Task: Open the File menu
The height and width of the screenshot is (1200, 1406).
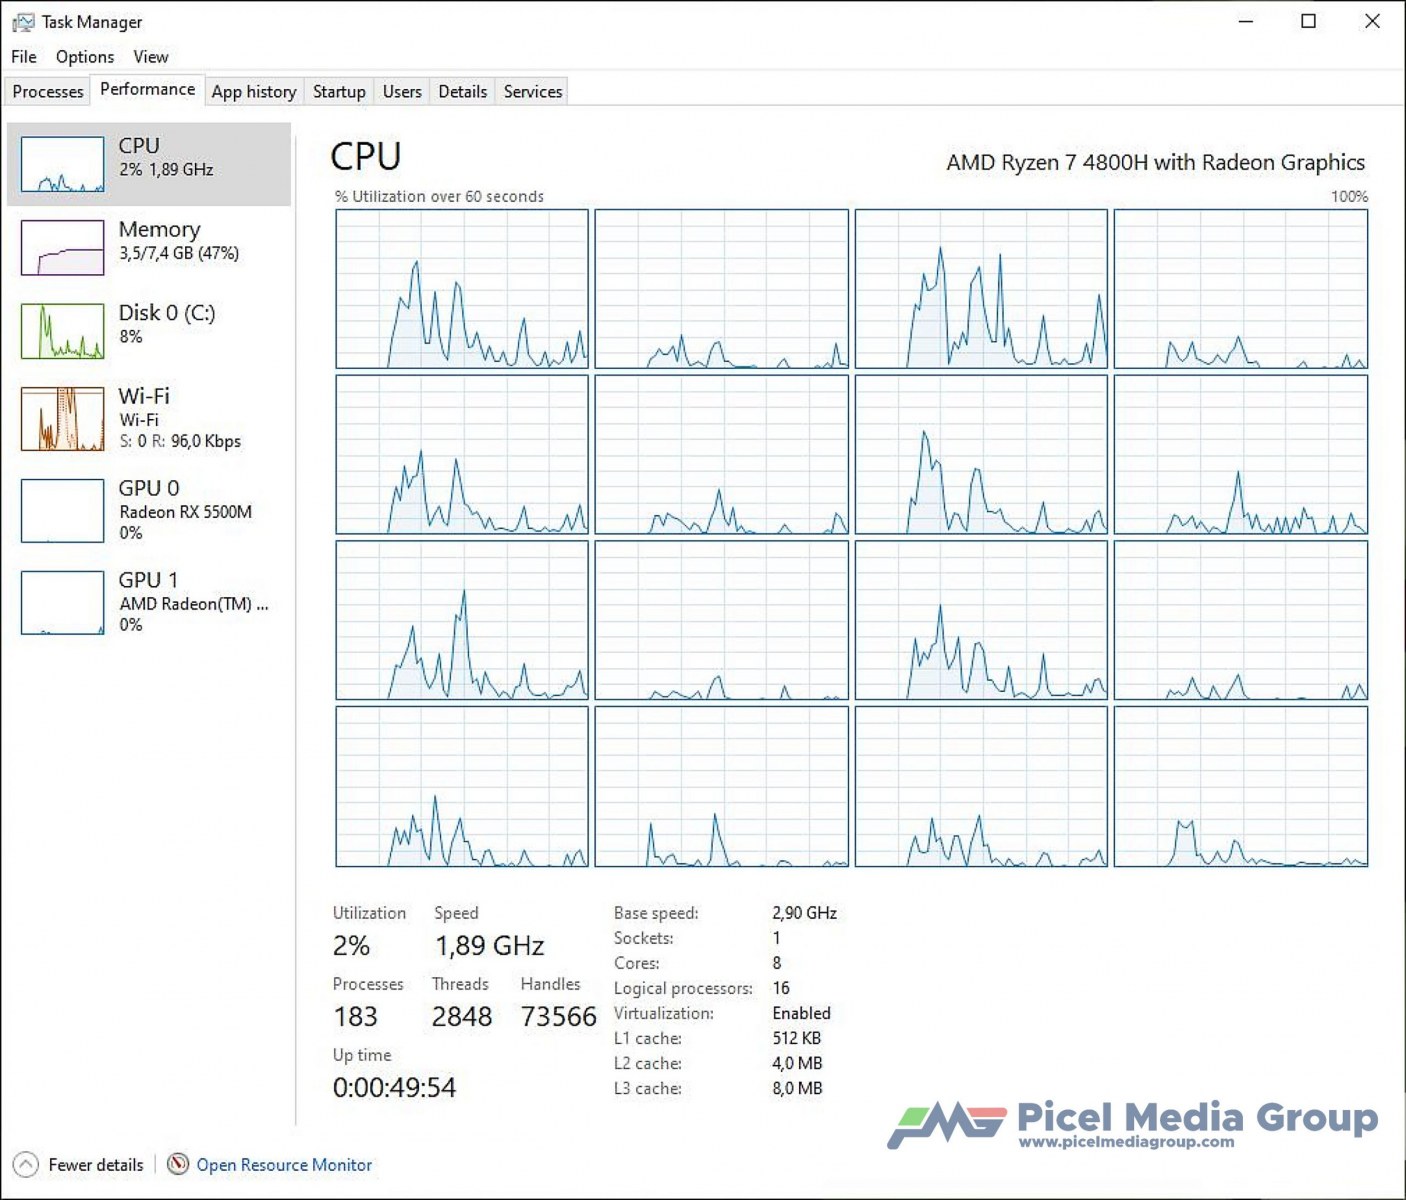Action: click(x=24, y=57)
